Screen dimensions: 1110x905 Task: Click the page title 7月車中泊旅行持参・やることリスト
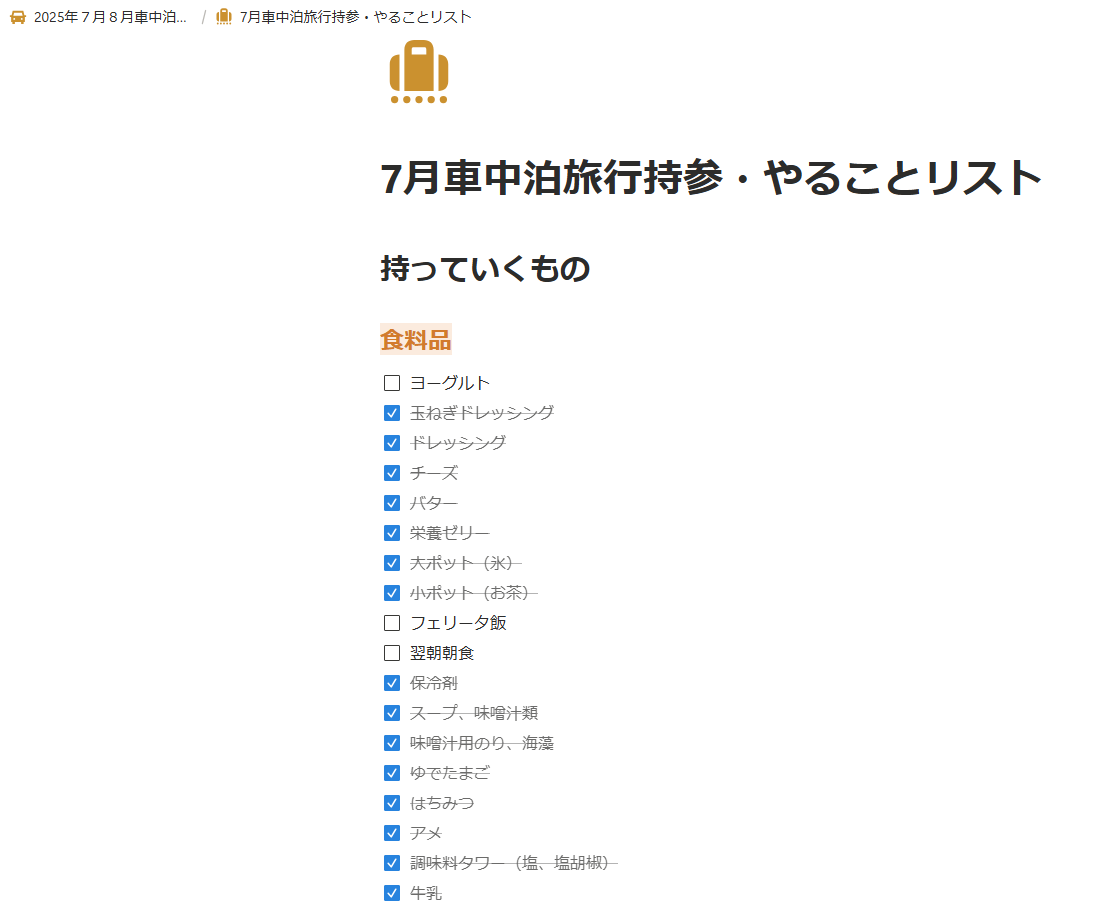(x=711, y=178)
